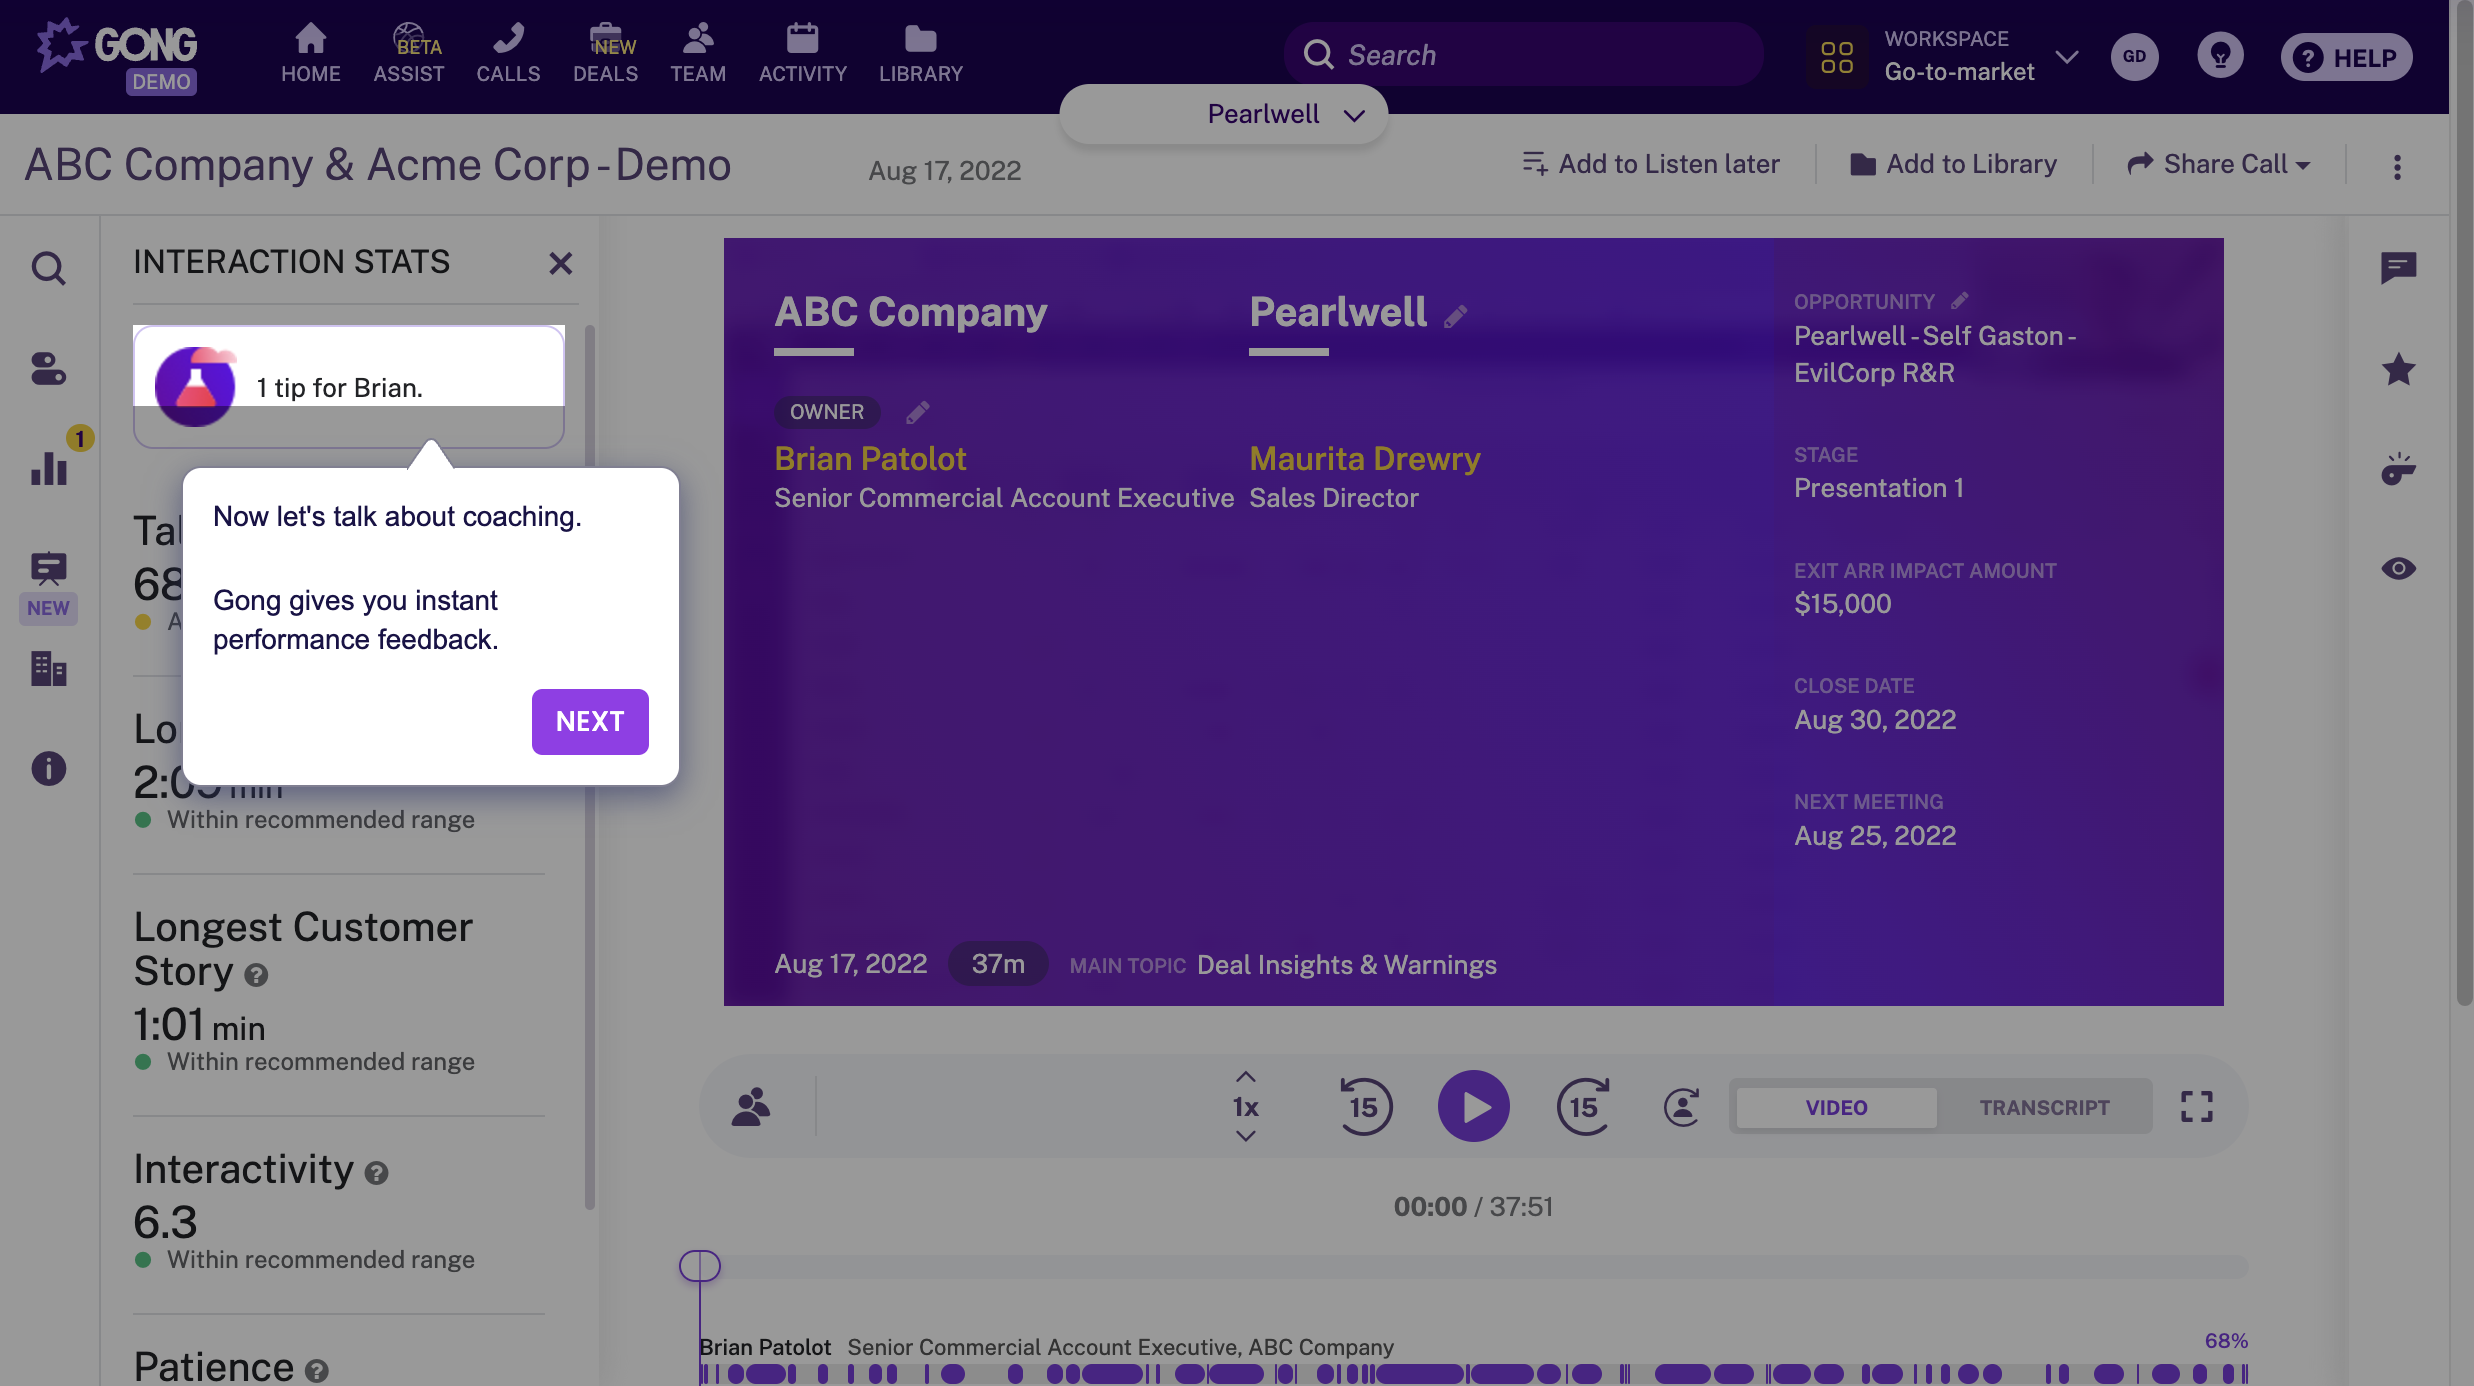This screenshot has height=1386, width=2474.
Task: Open the speakers sidebar icon
Action: [48, 369]
